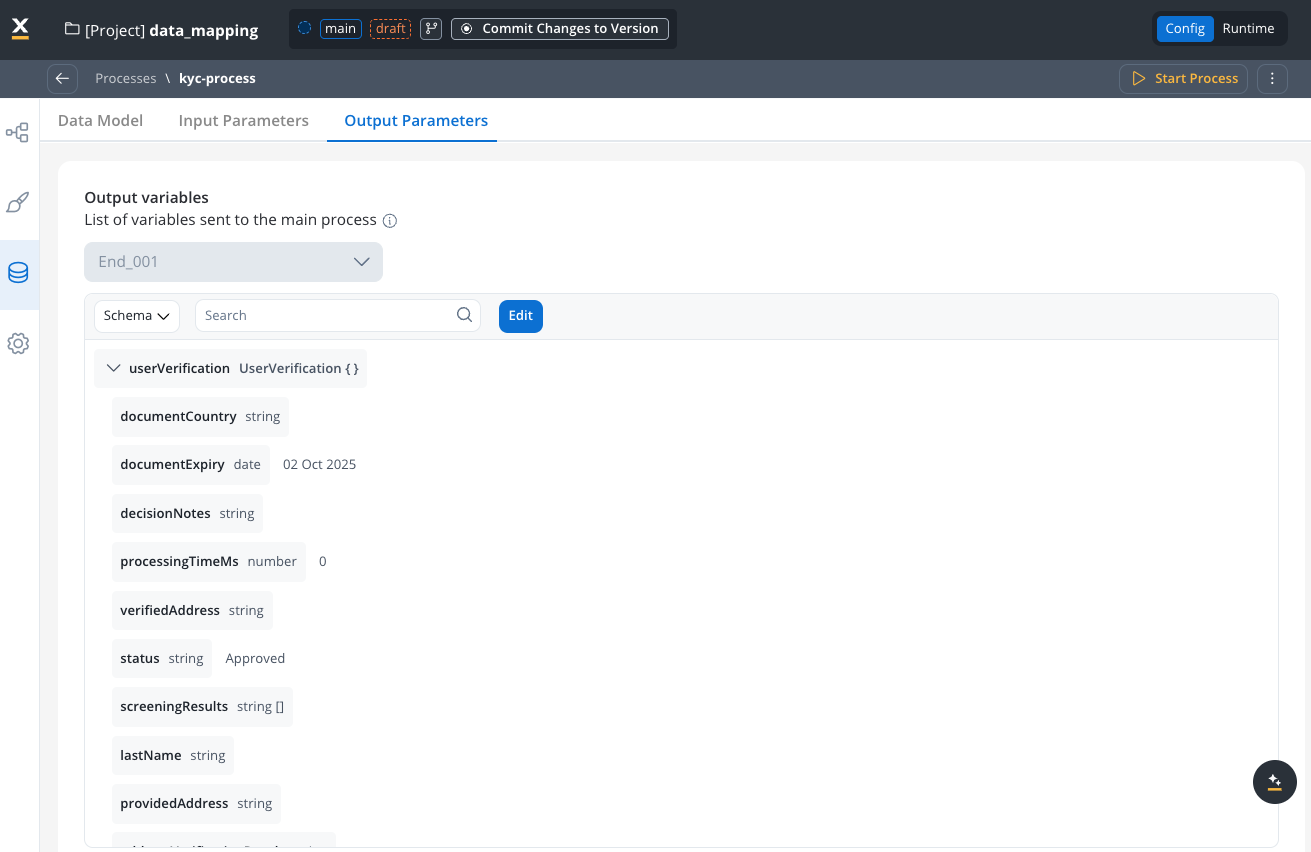Select the providedAddress attribute
The image size is (1311, 852).
click(x=196, y=804)
